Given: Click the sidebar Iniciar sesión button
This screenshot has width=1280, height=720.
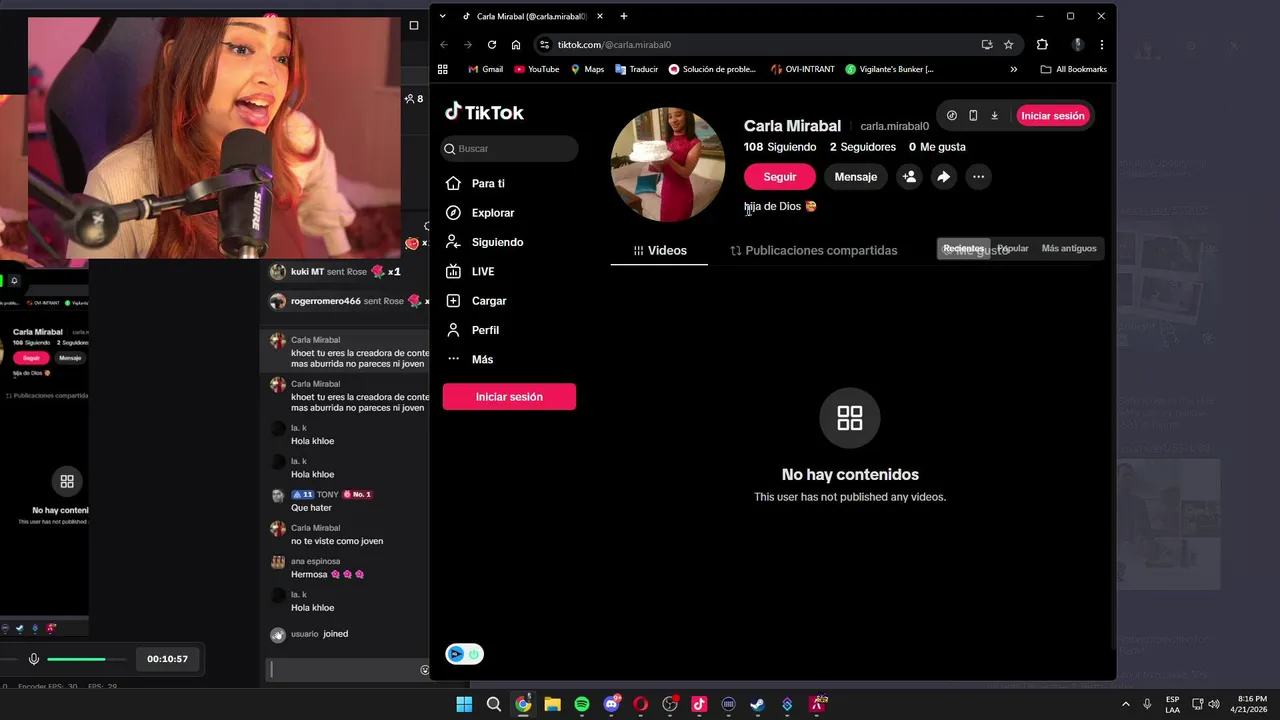Looking at the screenshot, I should pos(509,397).
